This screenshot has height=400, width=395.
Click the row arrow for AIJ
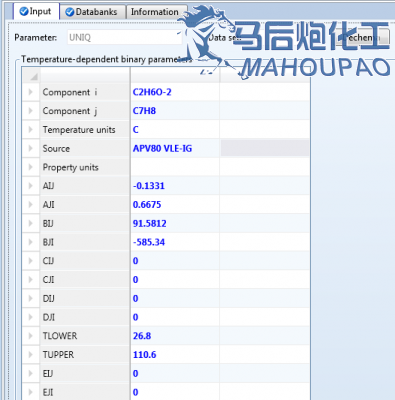click(x=31, y=186)
